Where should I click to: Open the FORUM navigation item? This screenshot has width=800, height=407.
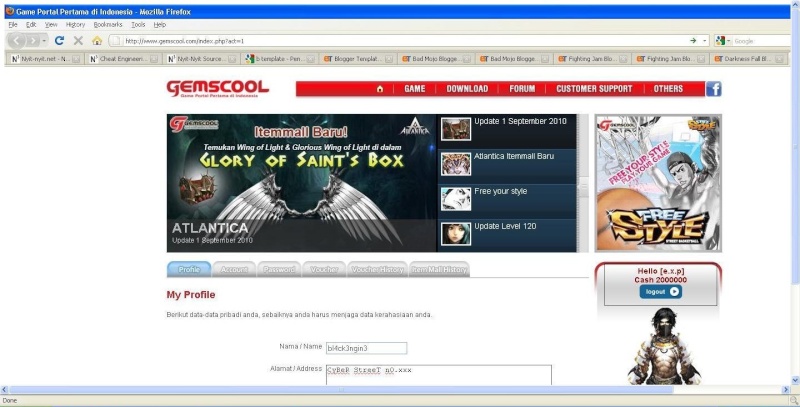point(522,89)
